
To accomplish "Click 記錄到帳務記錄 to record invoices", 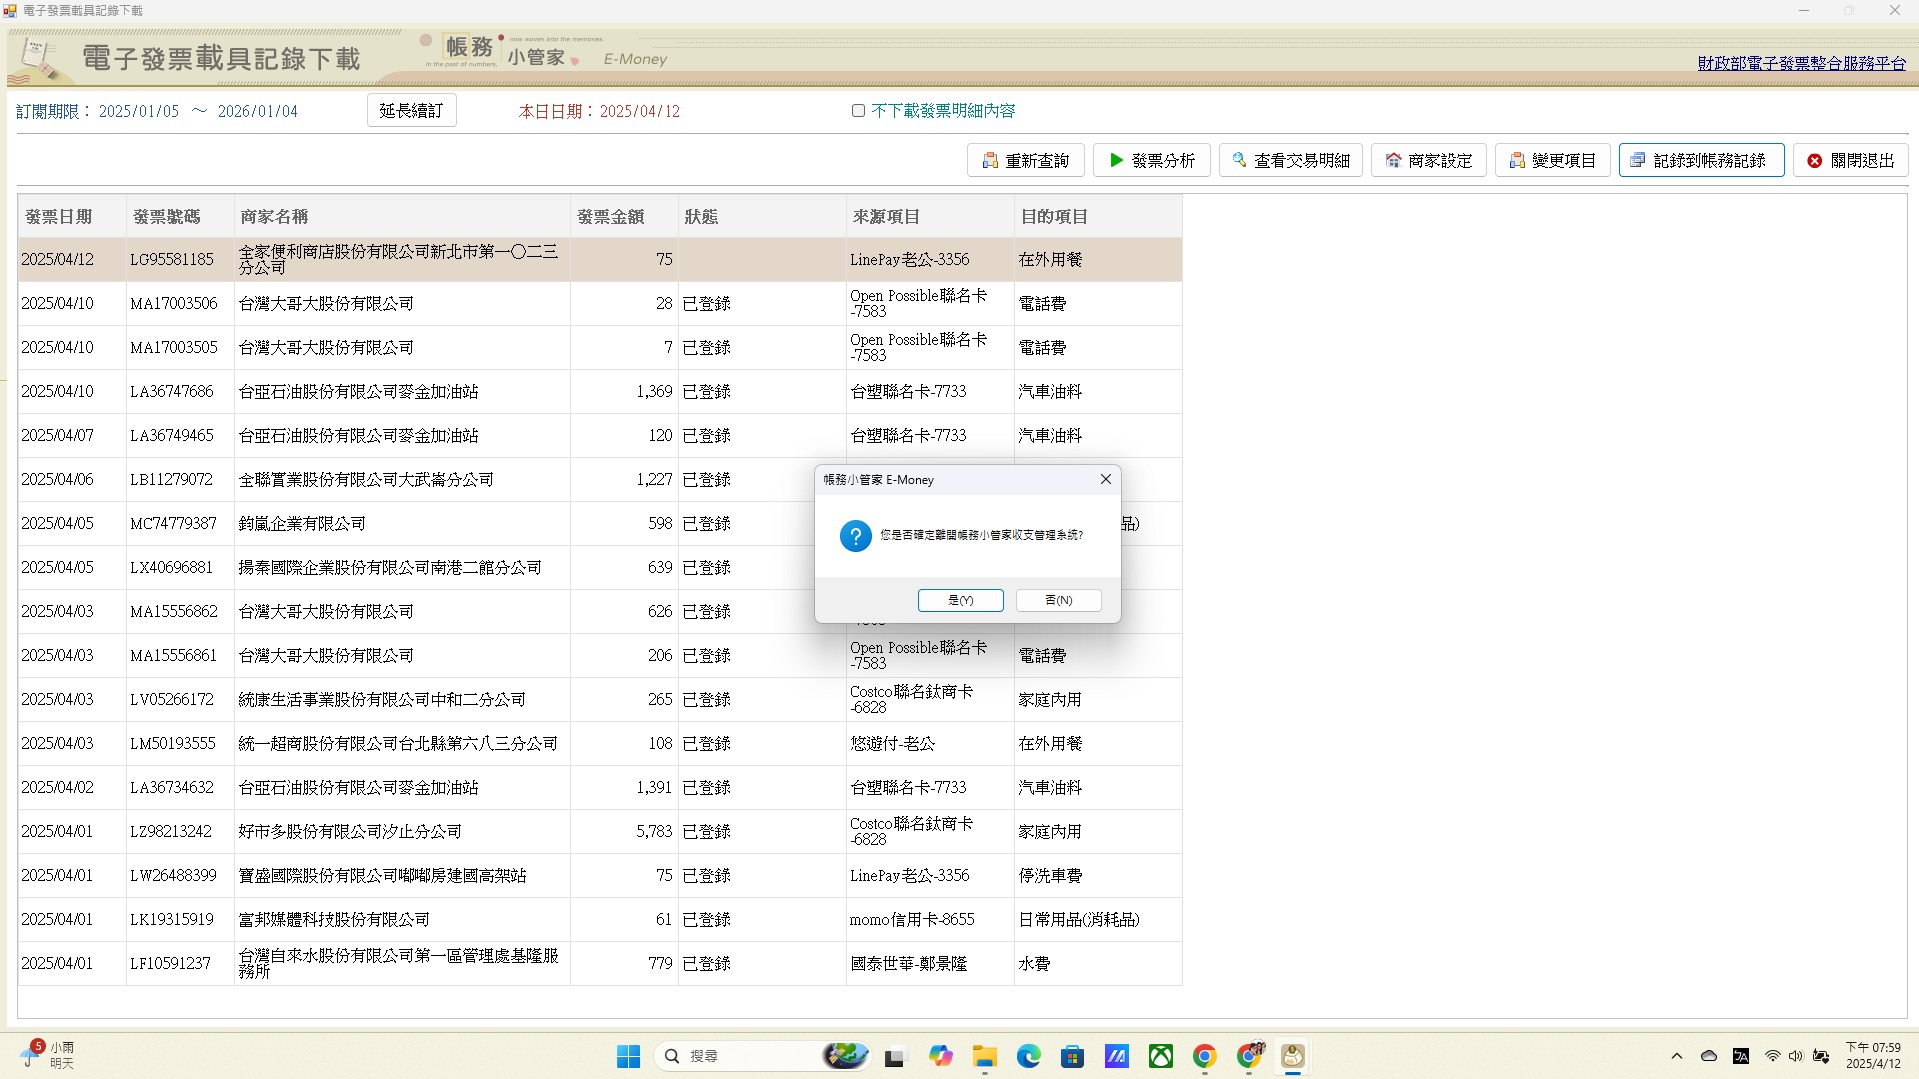I will coord(1702,160).
